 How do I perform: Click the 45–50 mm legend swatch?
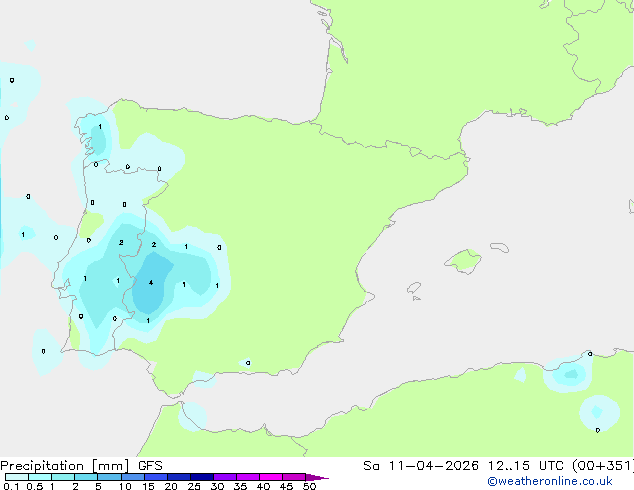coord(294,477)
